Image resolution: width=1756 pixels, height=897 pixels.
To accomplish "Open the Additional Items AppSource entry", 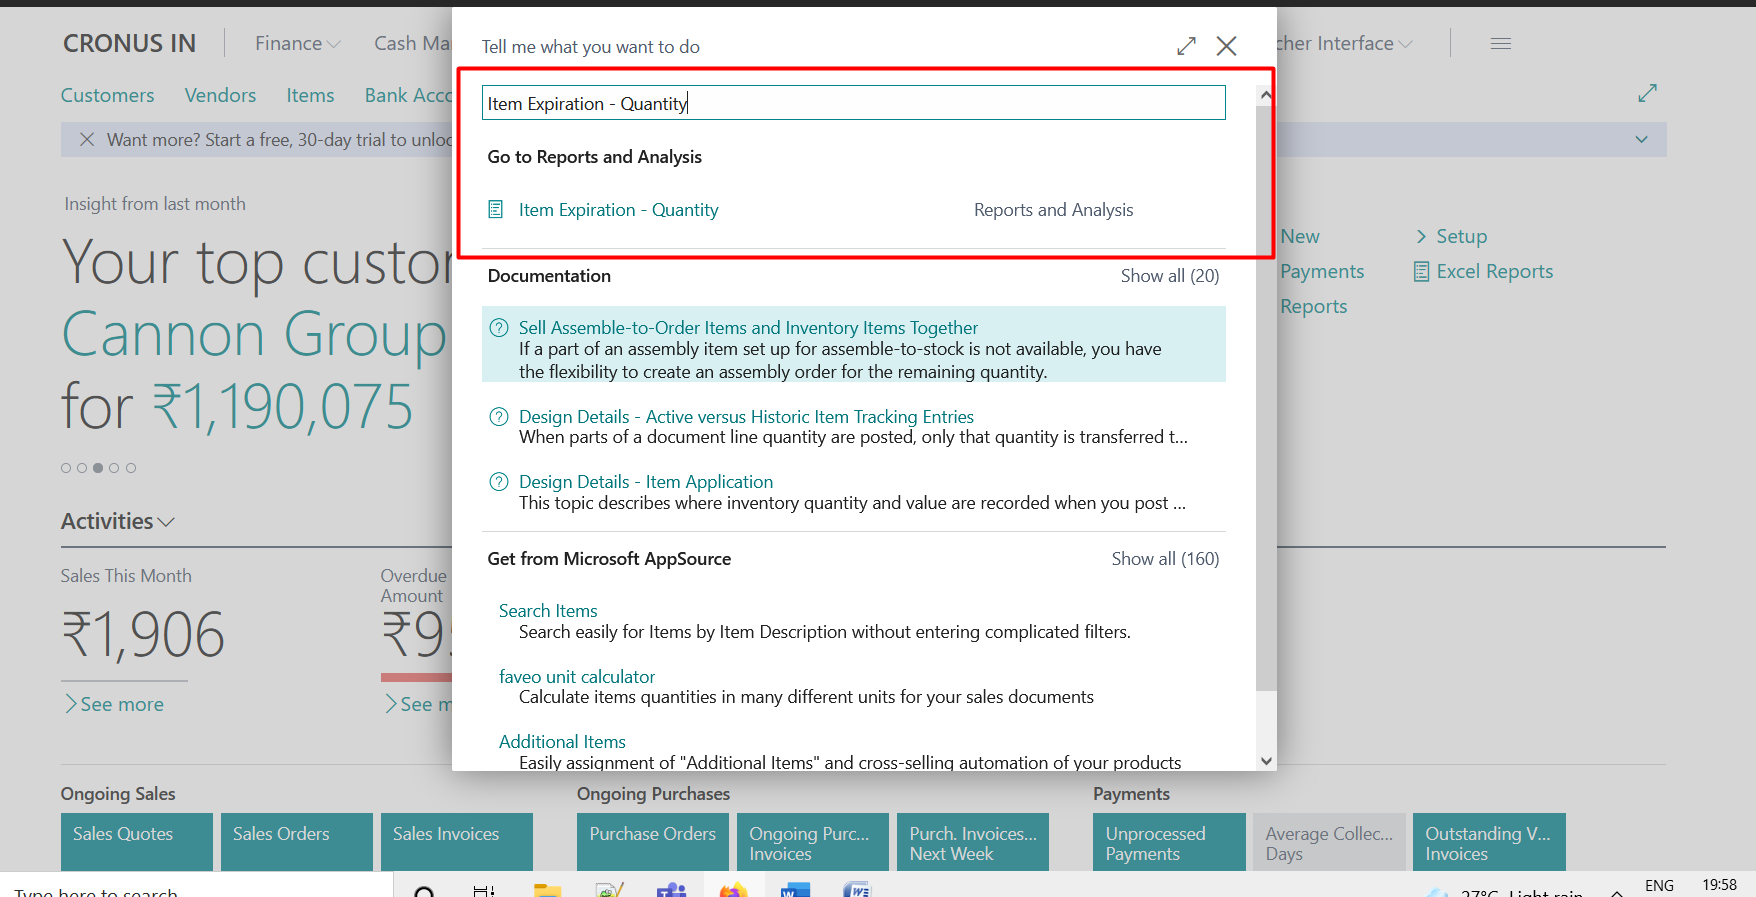I will pyautogui.click(x=562, y=742).
